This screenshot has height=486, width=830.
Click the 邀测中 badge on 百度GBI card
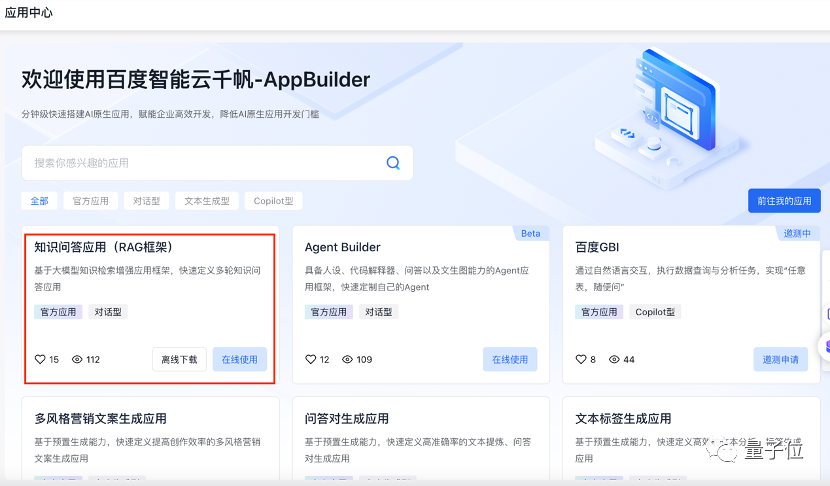click(x=797, y=233)
